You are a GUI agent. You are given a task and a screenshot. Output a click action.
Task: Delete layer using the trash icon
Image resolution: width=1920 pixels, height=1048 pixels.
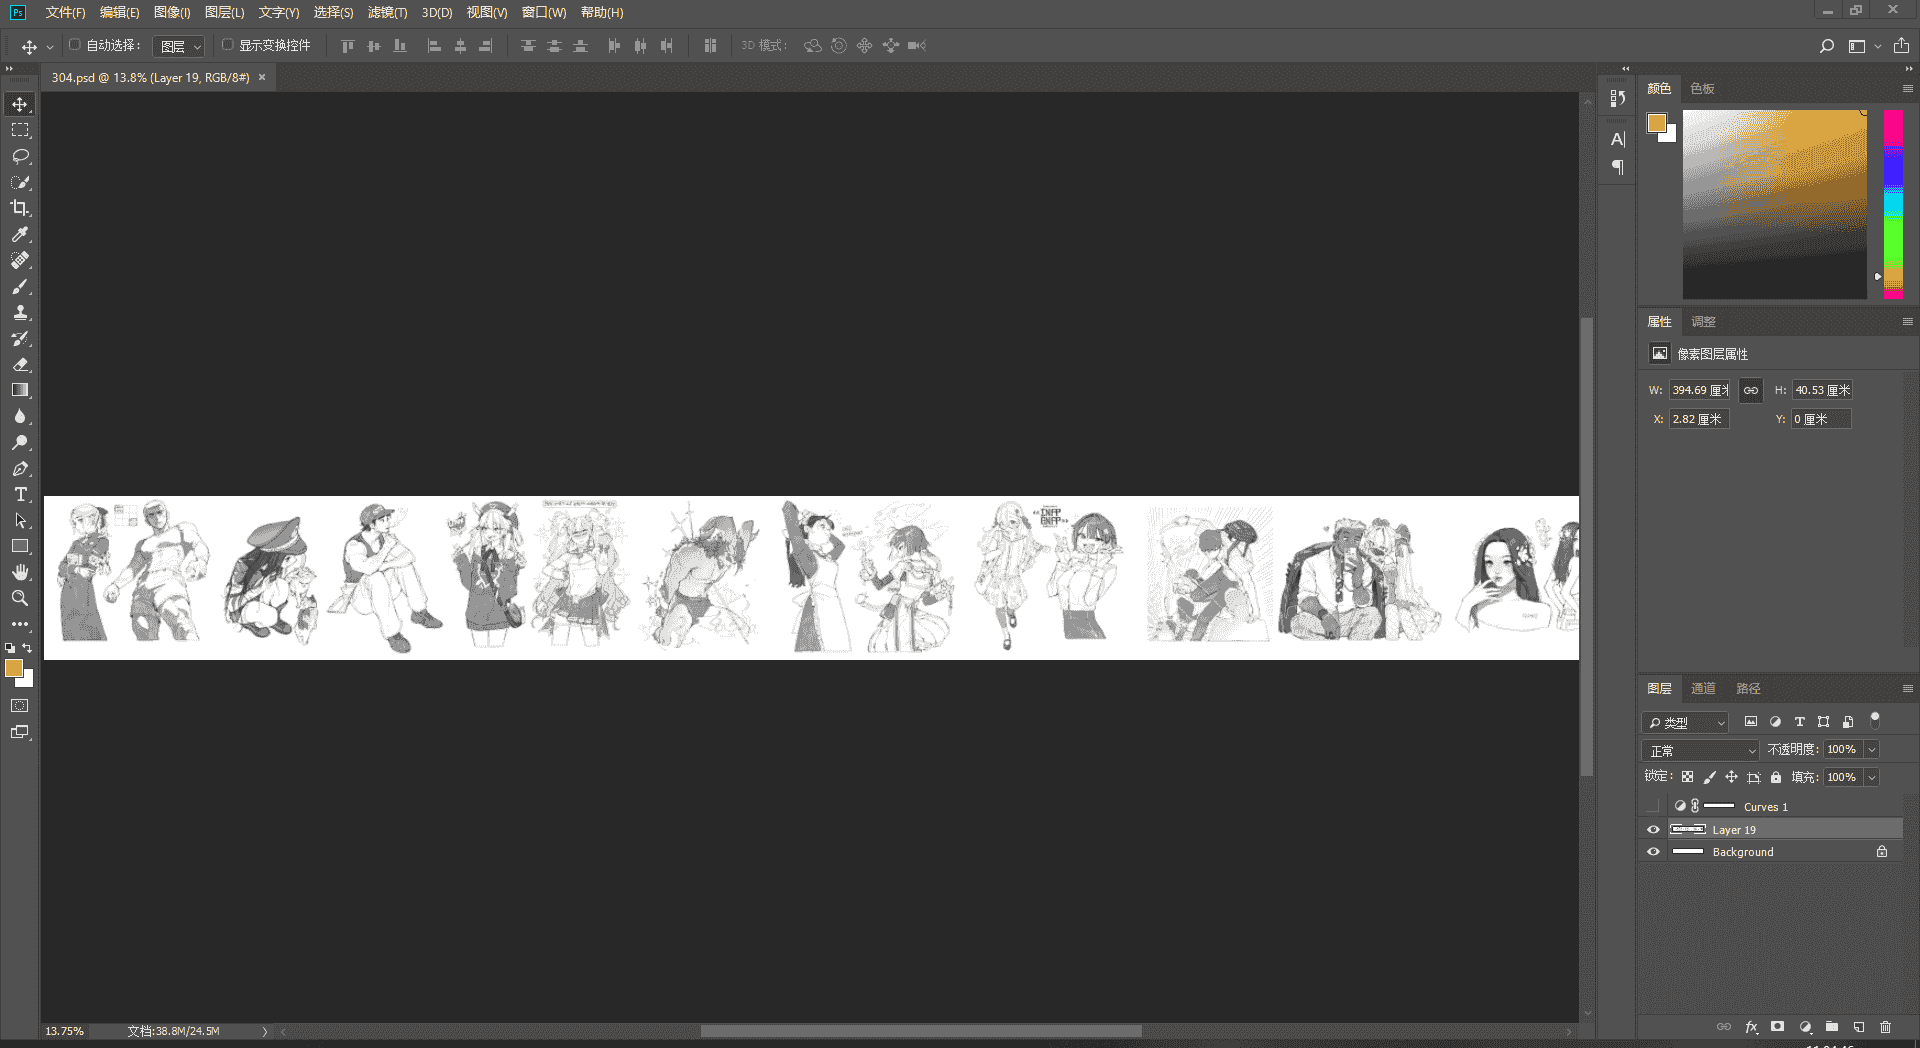pos(1885,1027)
